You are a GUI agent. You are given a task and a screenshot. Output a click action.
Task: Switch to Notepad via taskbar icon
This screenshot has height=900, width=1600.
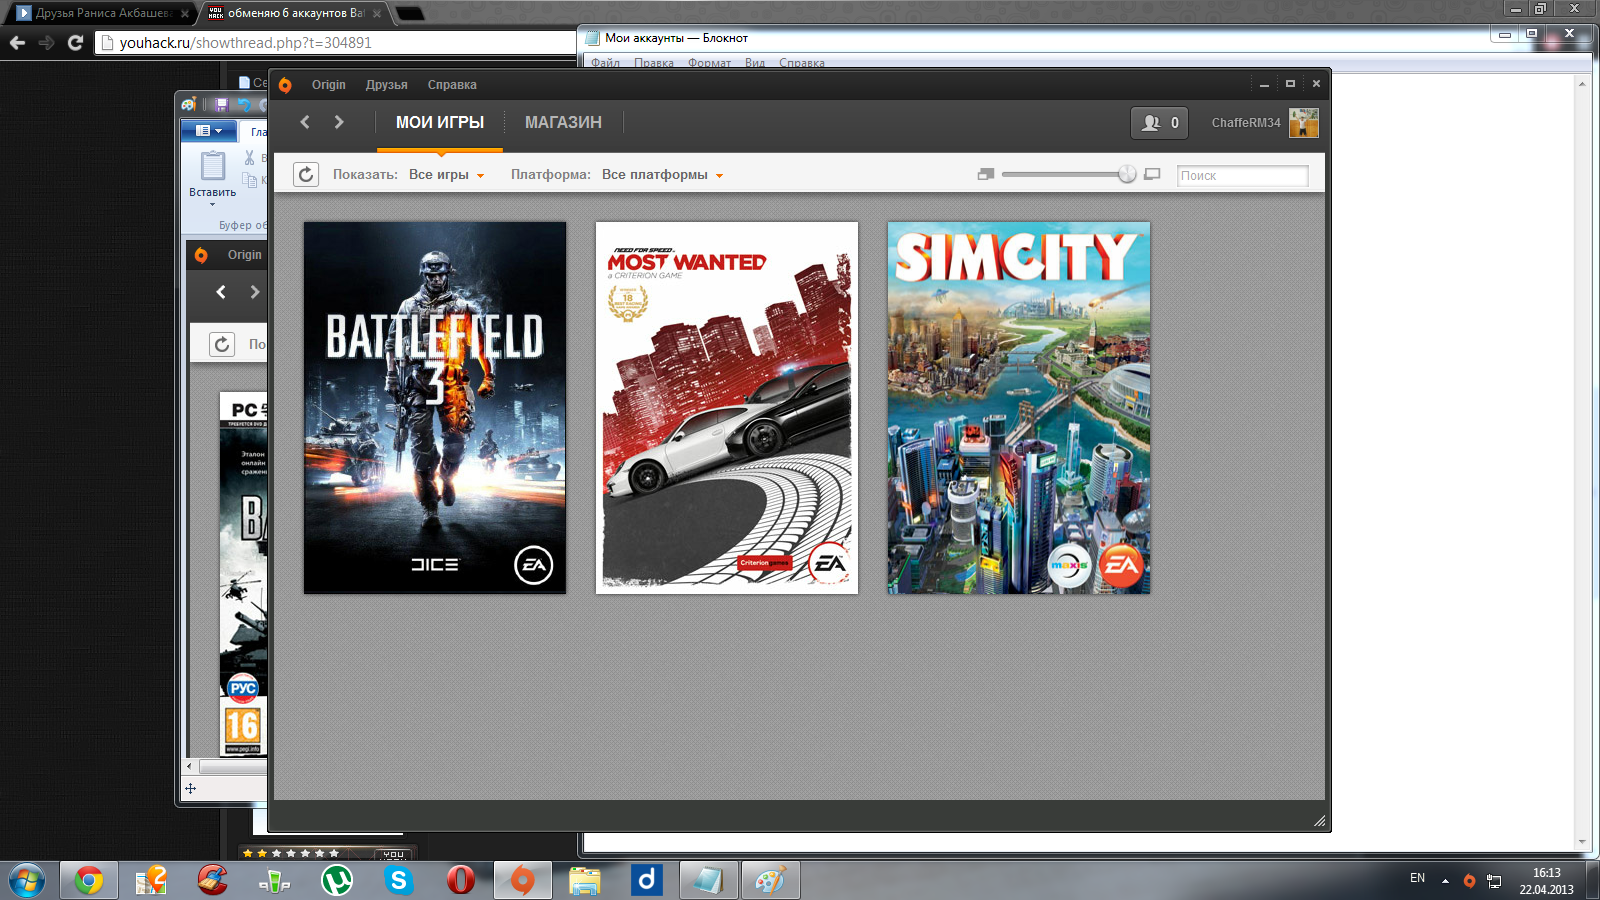point(709,881)
